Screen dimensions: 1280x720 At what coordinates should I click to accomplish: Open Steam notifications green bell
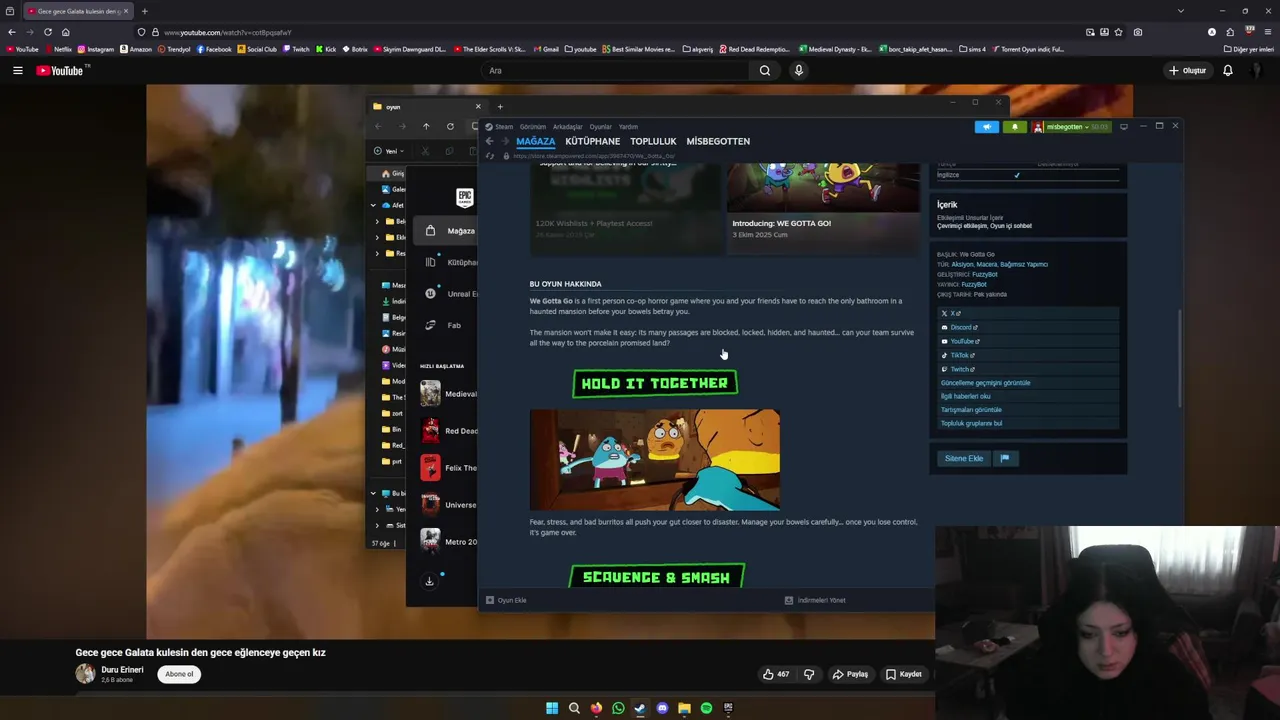click(1014, 127)
